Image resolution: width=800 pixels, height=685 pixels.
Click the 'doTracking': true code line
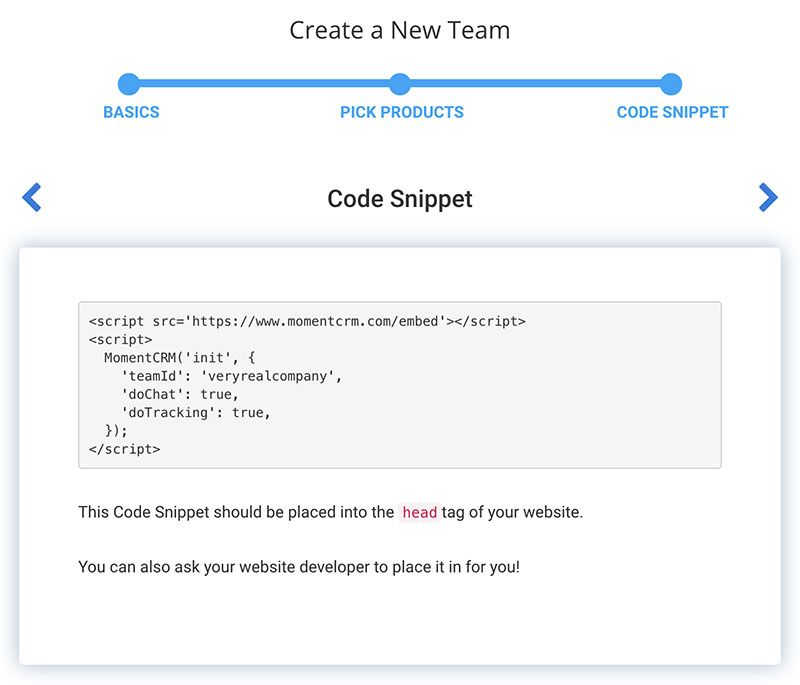coord(196,412)
